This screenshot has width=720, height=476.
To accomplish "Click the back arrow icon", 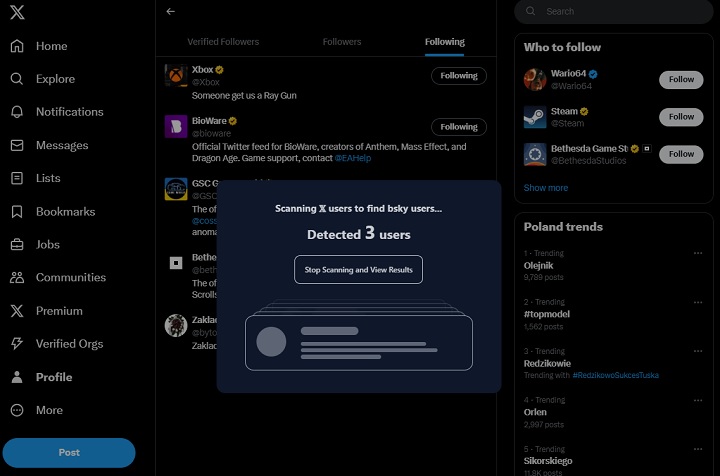I will (x=171, y=12).
